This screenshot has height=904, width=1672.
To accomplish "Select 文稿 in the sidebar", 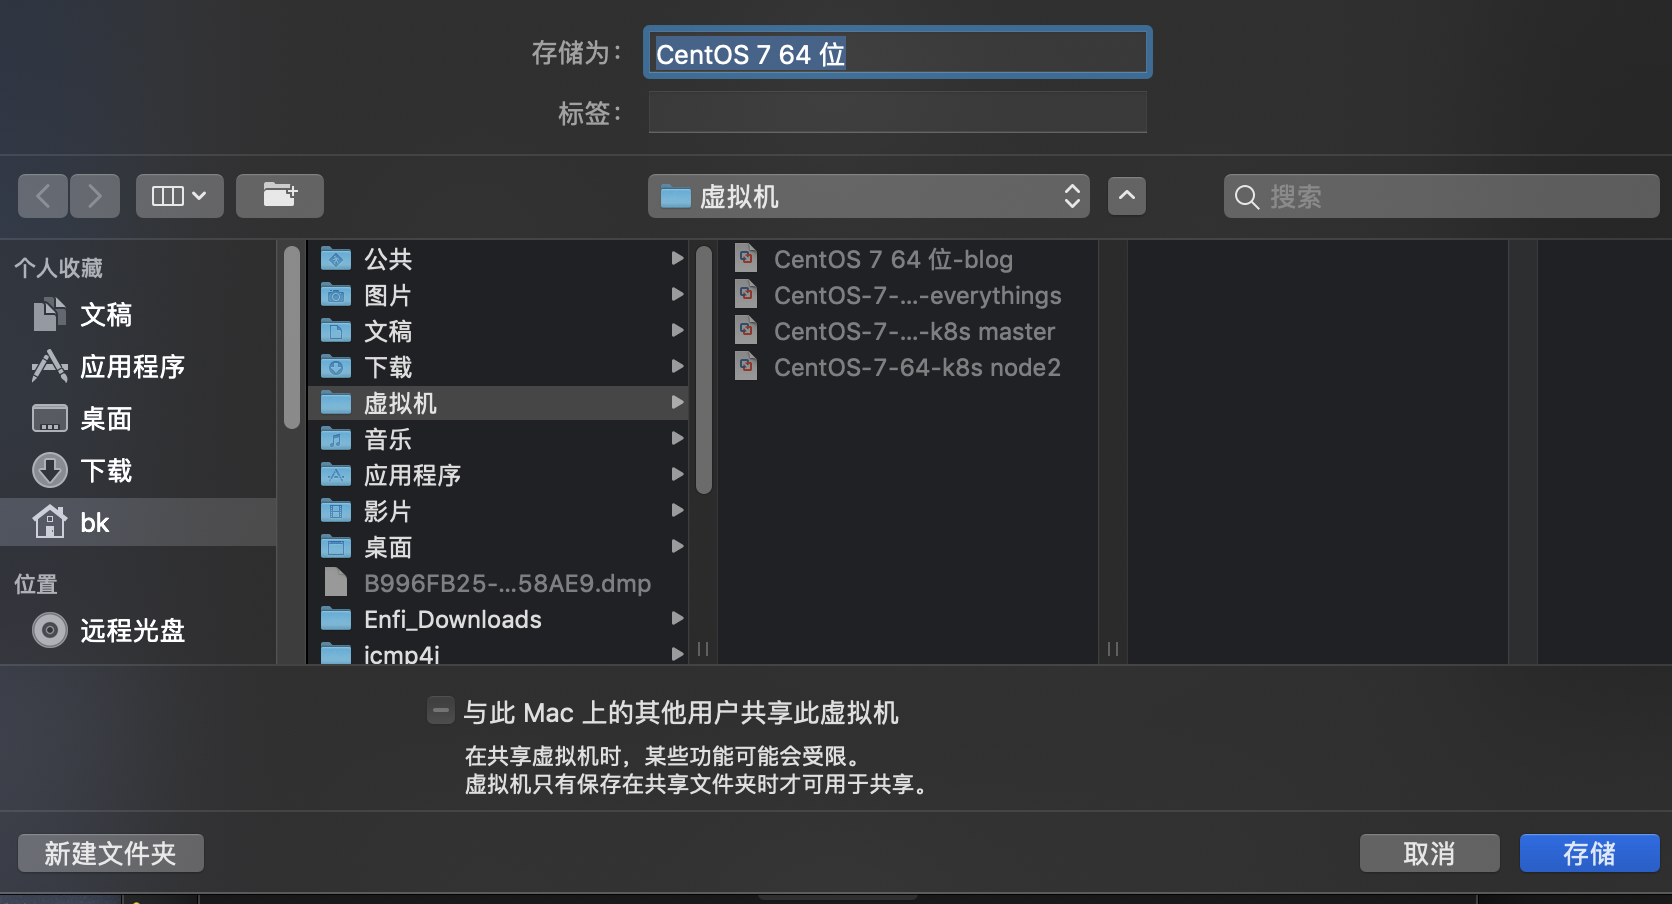I will pos(138,315).
